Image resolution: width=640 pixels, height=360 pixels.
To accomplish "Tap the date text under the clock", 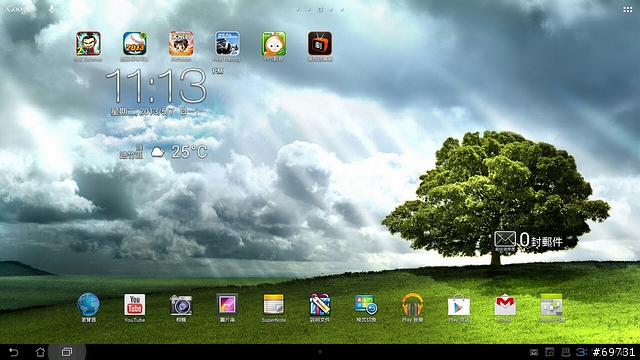I will point(142,111).
